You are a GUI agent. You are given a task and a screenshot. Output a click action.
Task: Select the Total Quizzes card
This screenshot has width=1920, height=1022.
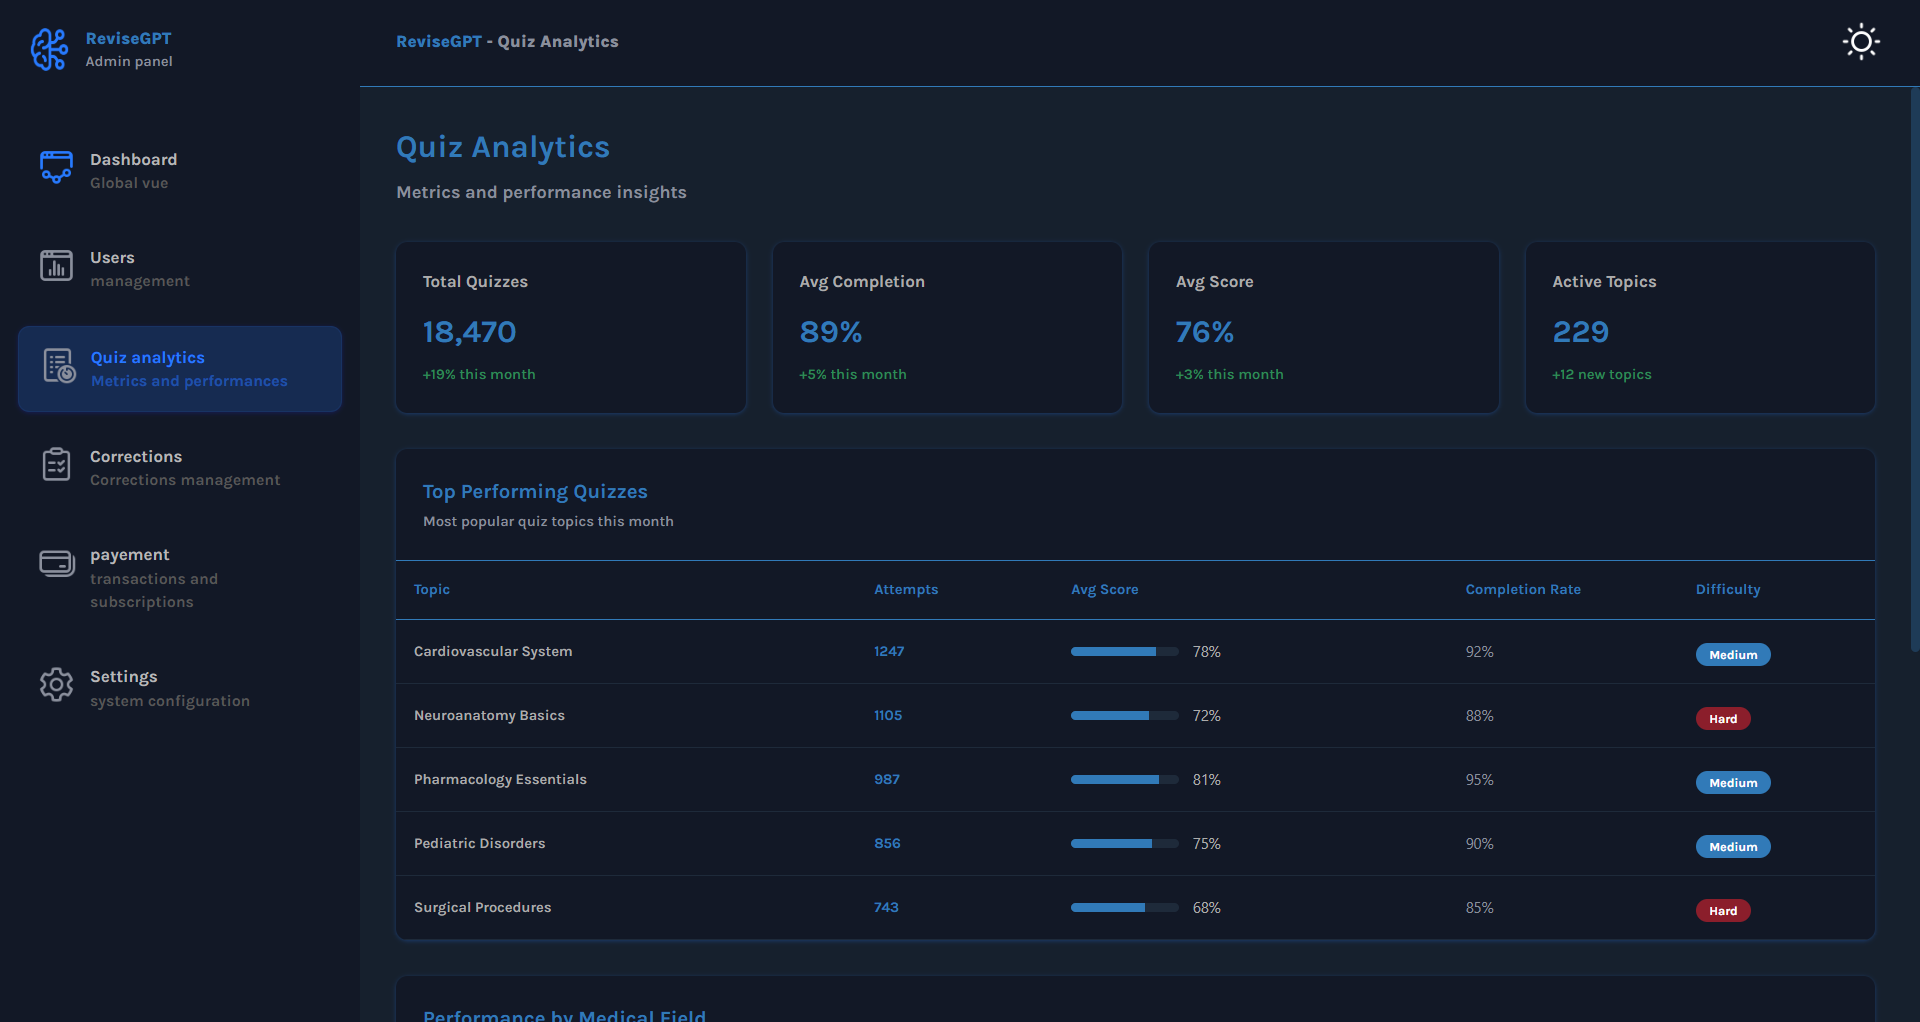click(571, 327)
